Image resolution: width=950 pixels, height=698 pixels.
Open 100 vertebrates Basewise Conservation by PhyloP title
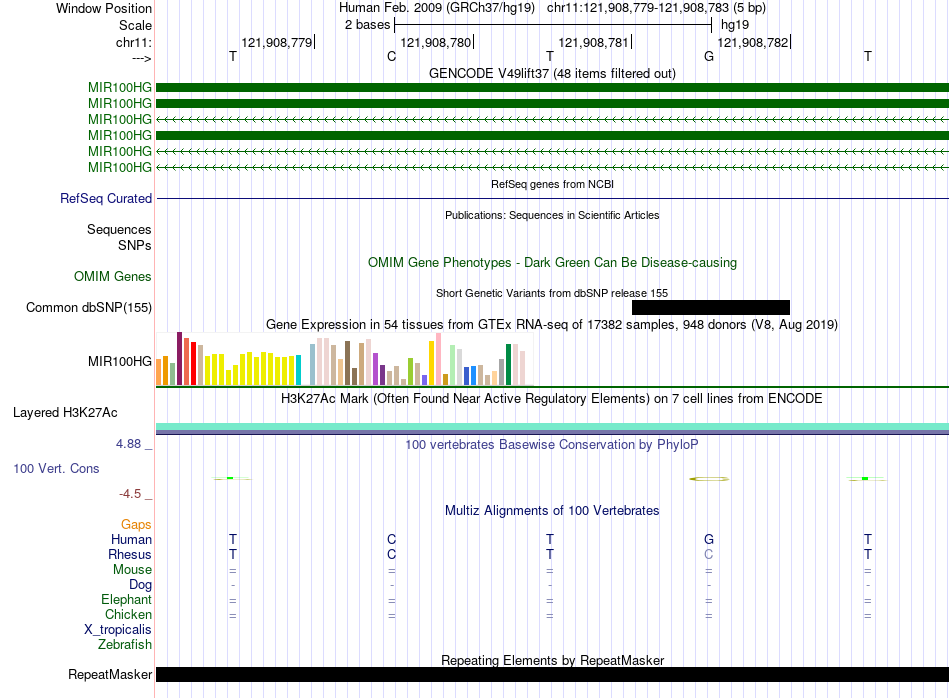pyautogui.click(x=552, y=444)
